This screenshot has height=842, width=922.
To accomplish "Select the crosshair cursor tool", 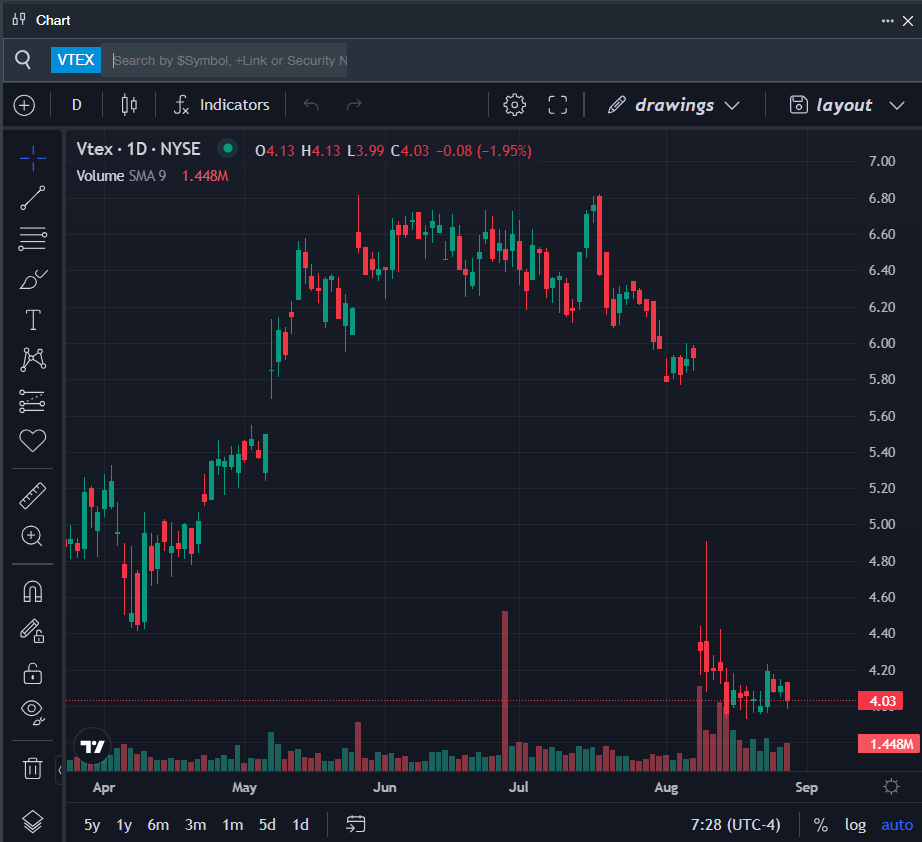I will click(33, 158).
